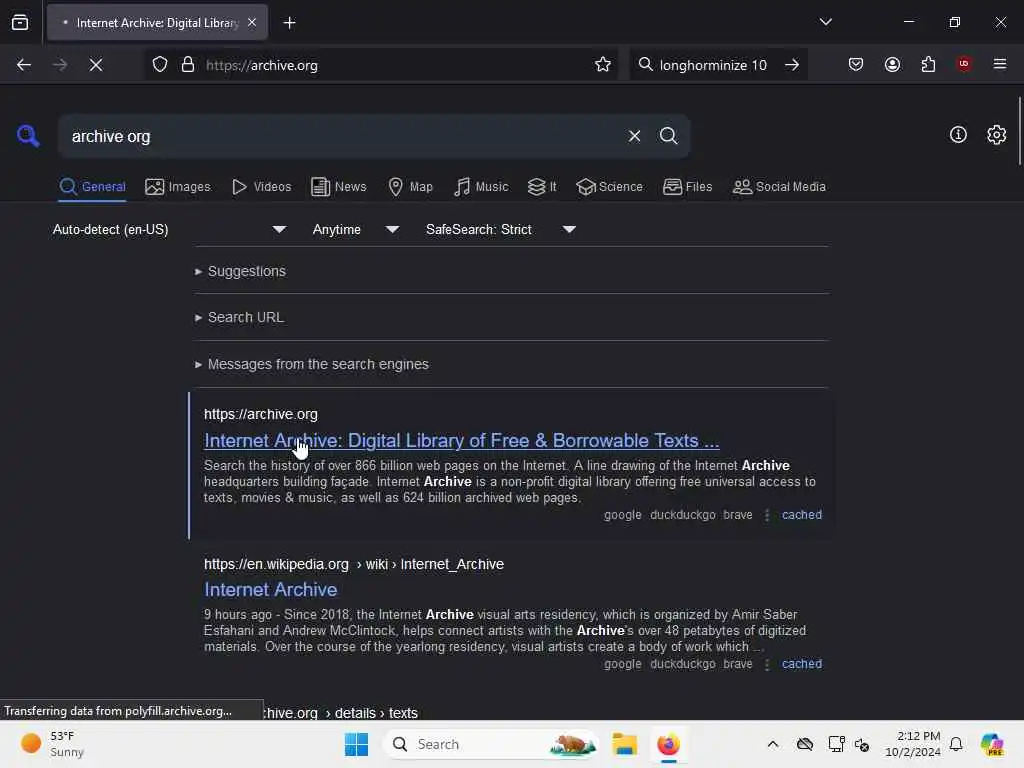Open the SafeSearch: Strict dropdown
Viewport: 1024px width, 768px height.
coord(501,229)
